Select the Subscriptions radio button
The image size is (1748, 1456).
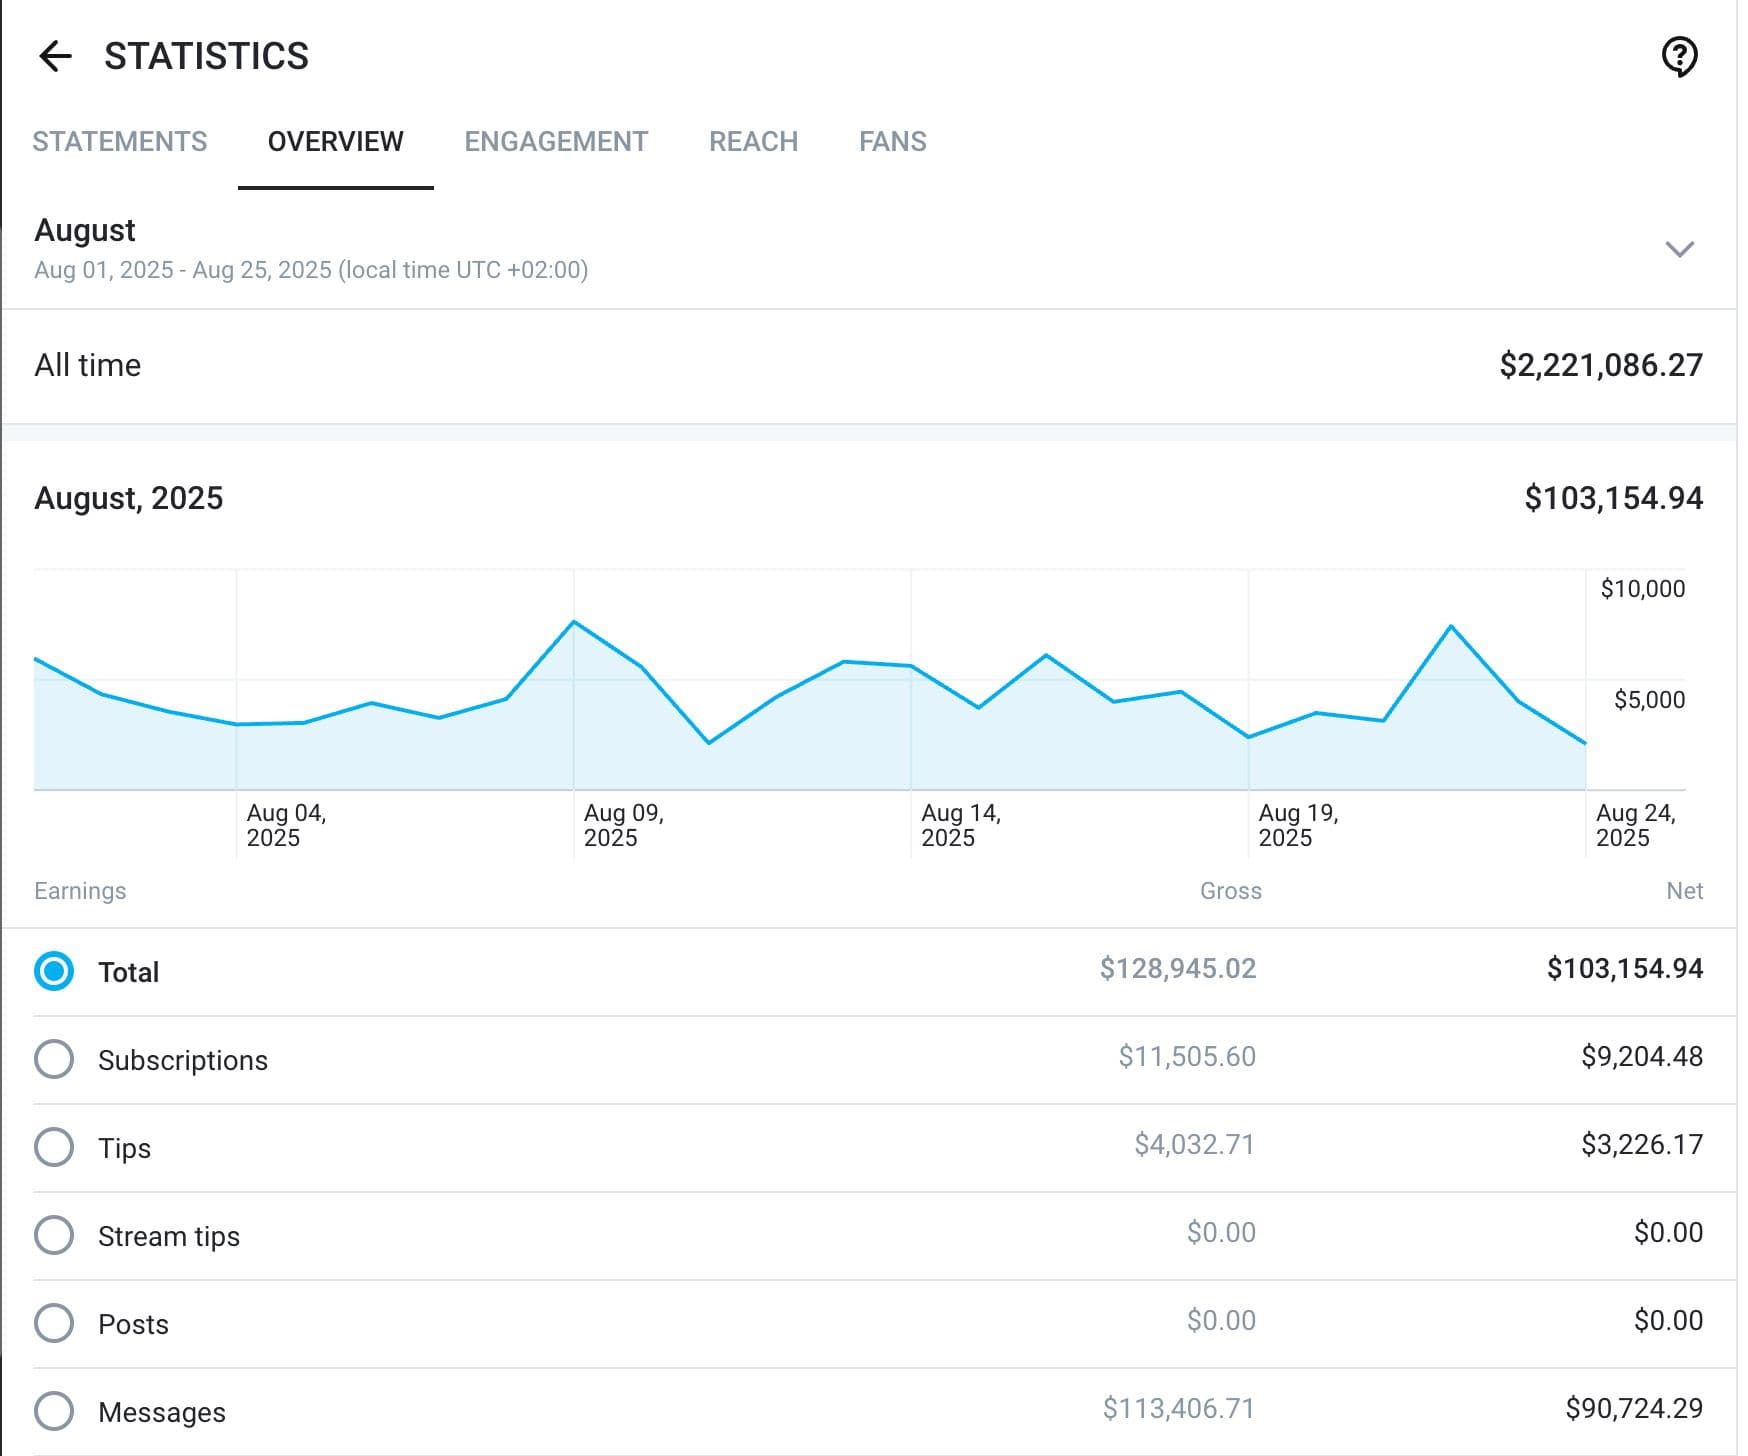point(54,1059)
